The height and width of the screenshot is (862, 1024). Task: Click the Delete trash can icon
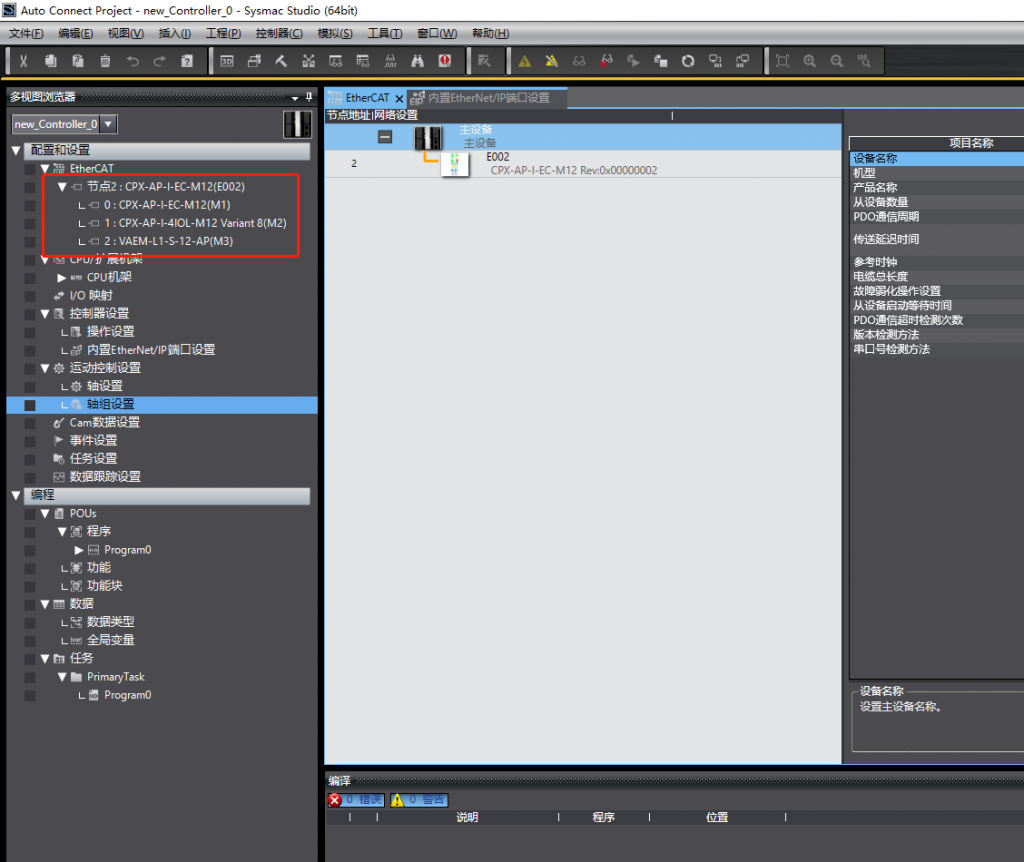coord(105,61)
